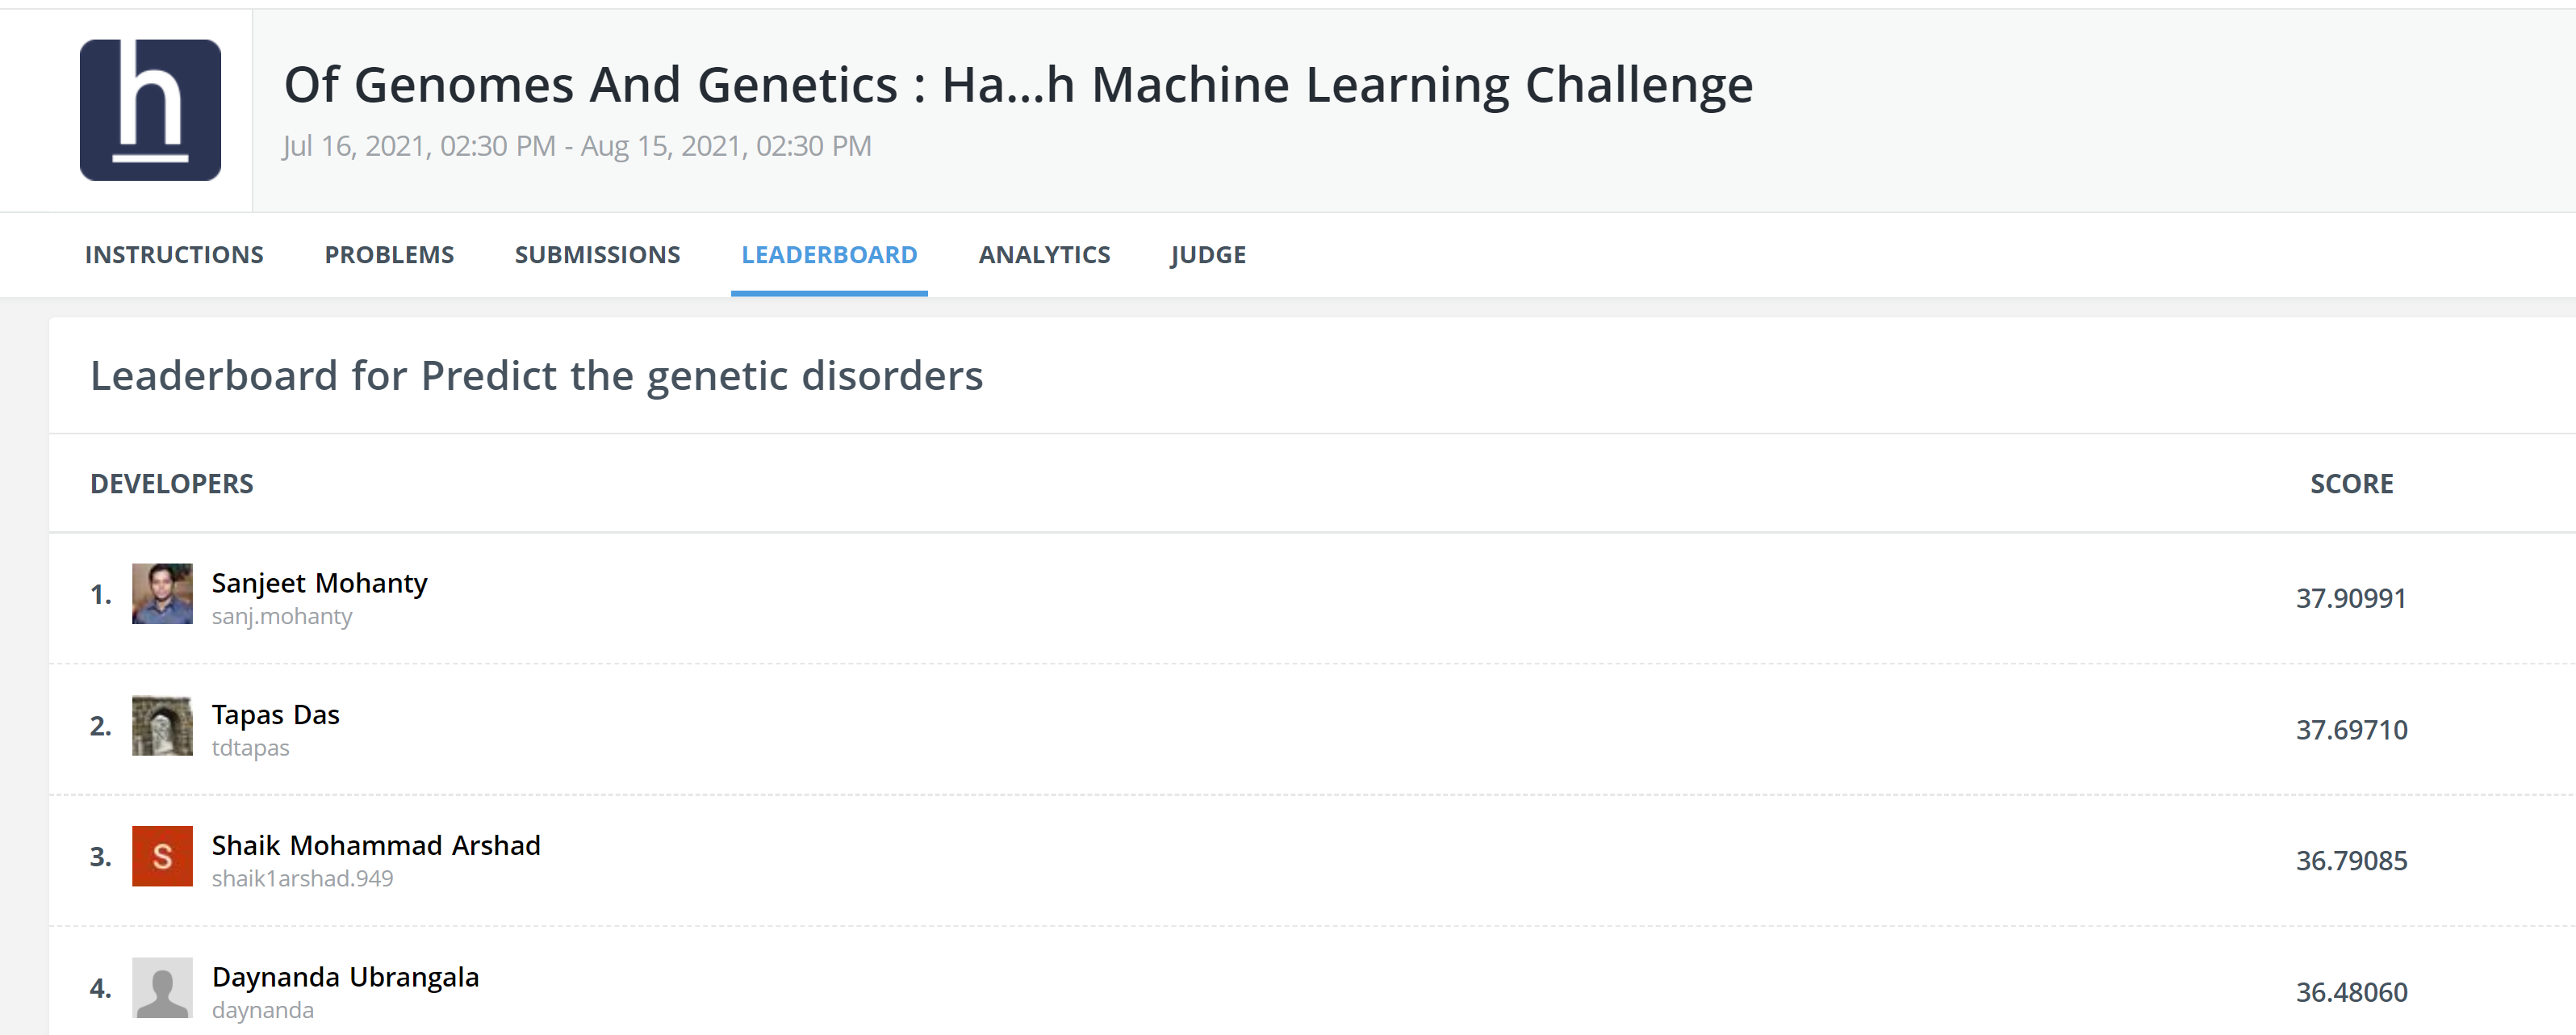Open Shaik Mohammad Arshad's profile name
The width and height of the screenshot is (2576, 1035).
point(376,845)
